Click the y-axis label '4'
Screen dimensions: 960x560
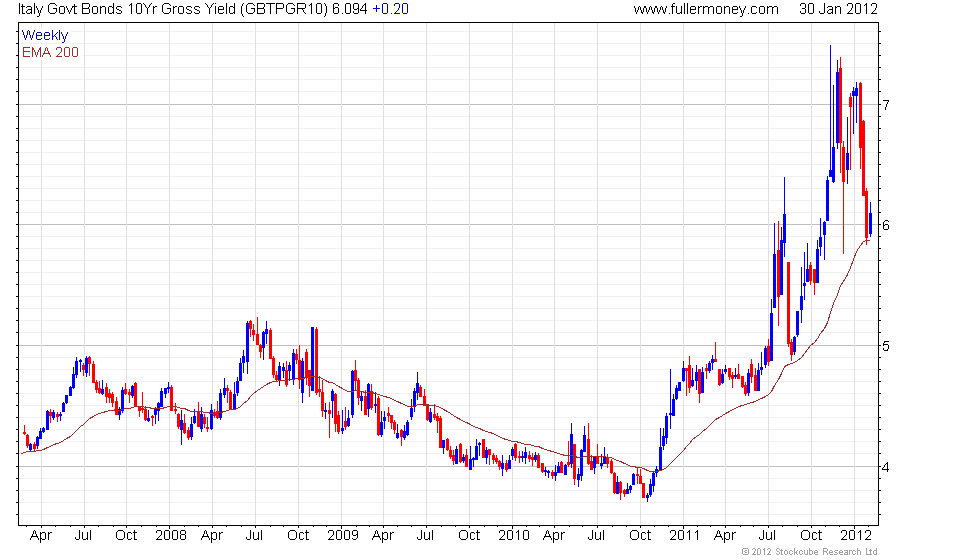point(886,467)
